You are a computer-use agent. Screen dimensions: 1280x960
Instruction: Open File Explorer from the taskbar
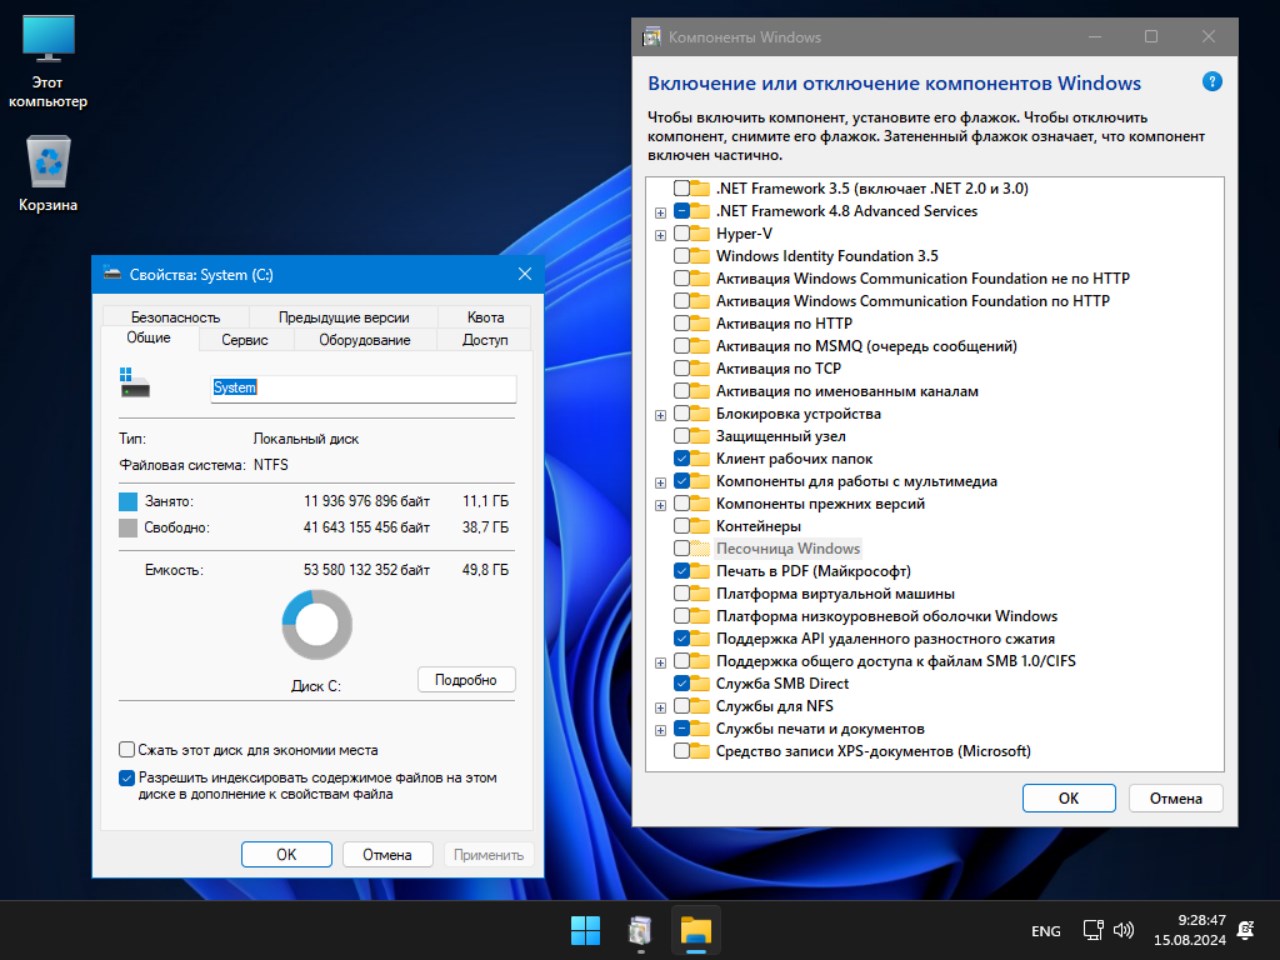[695, 930]
